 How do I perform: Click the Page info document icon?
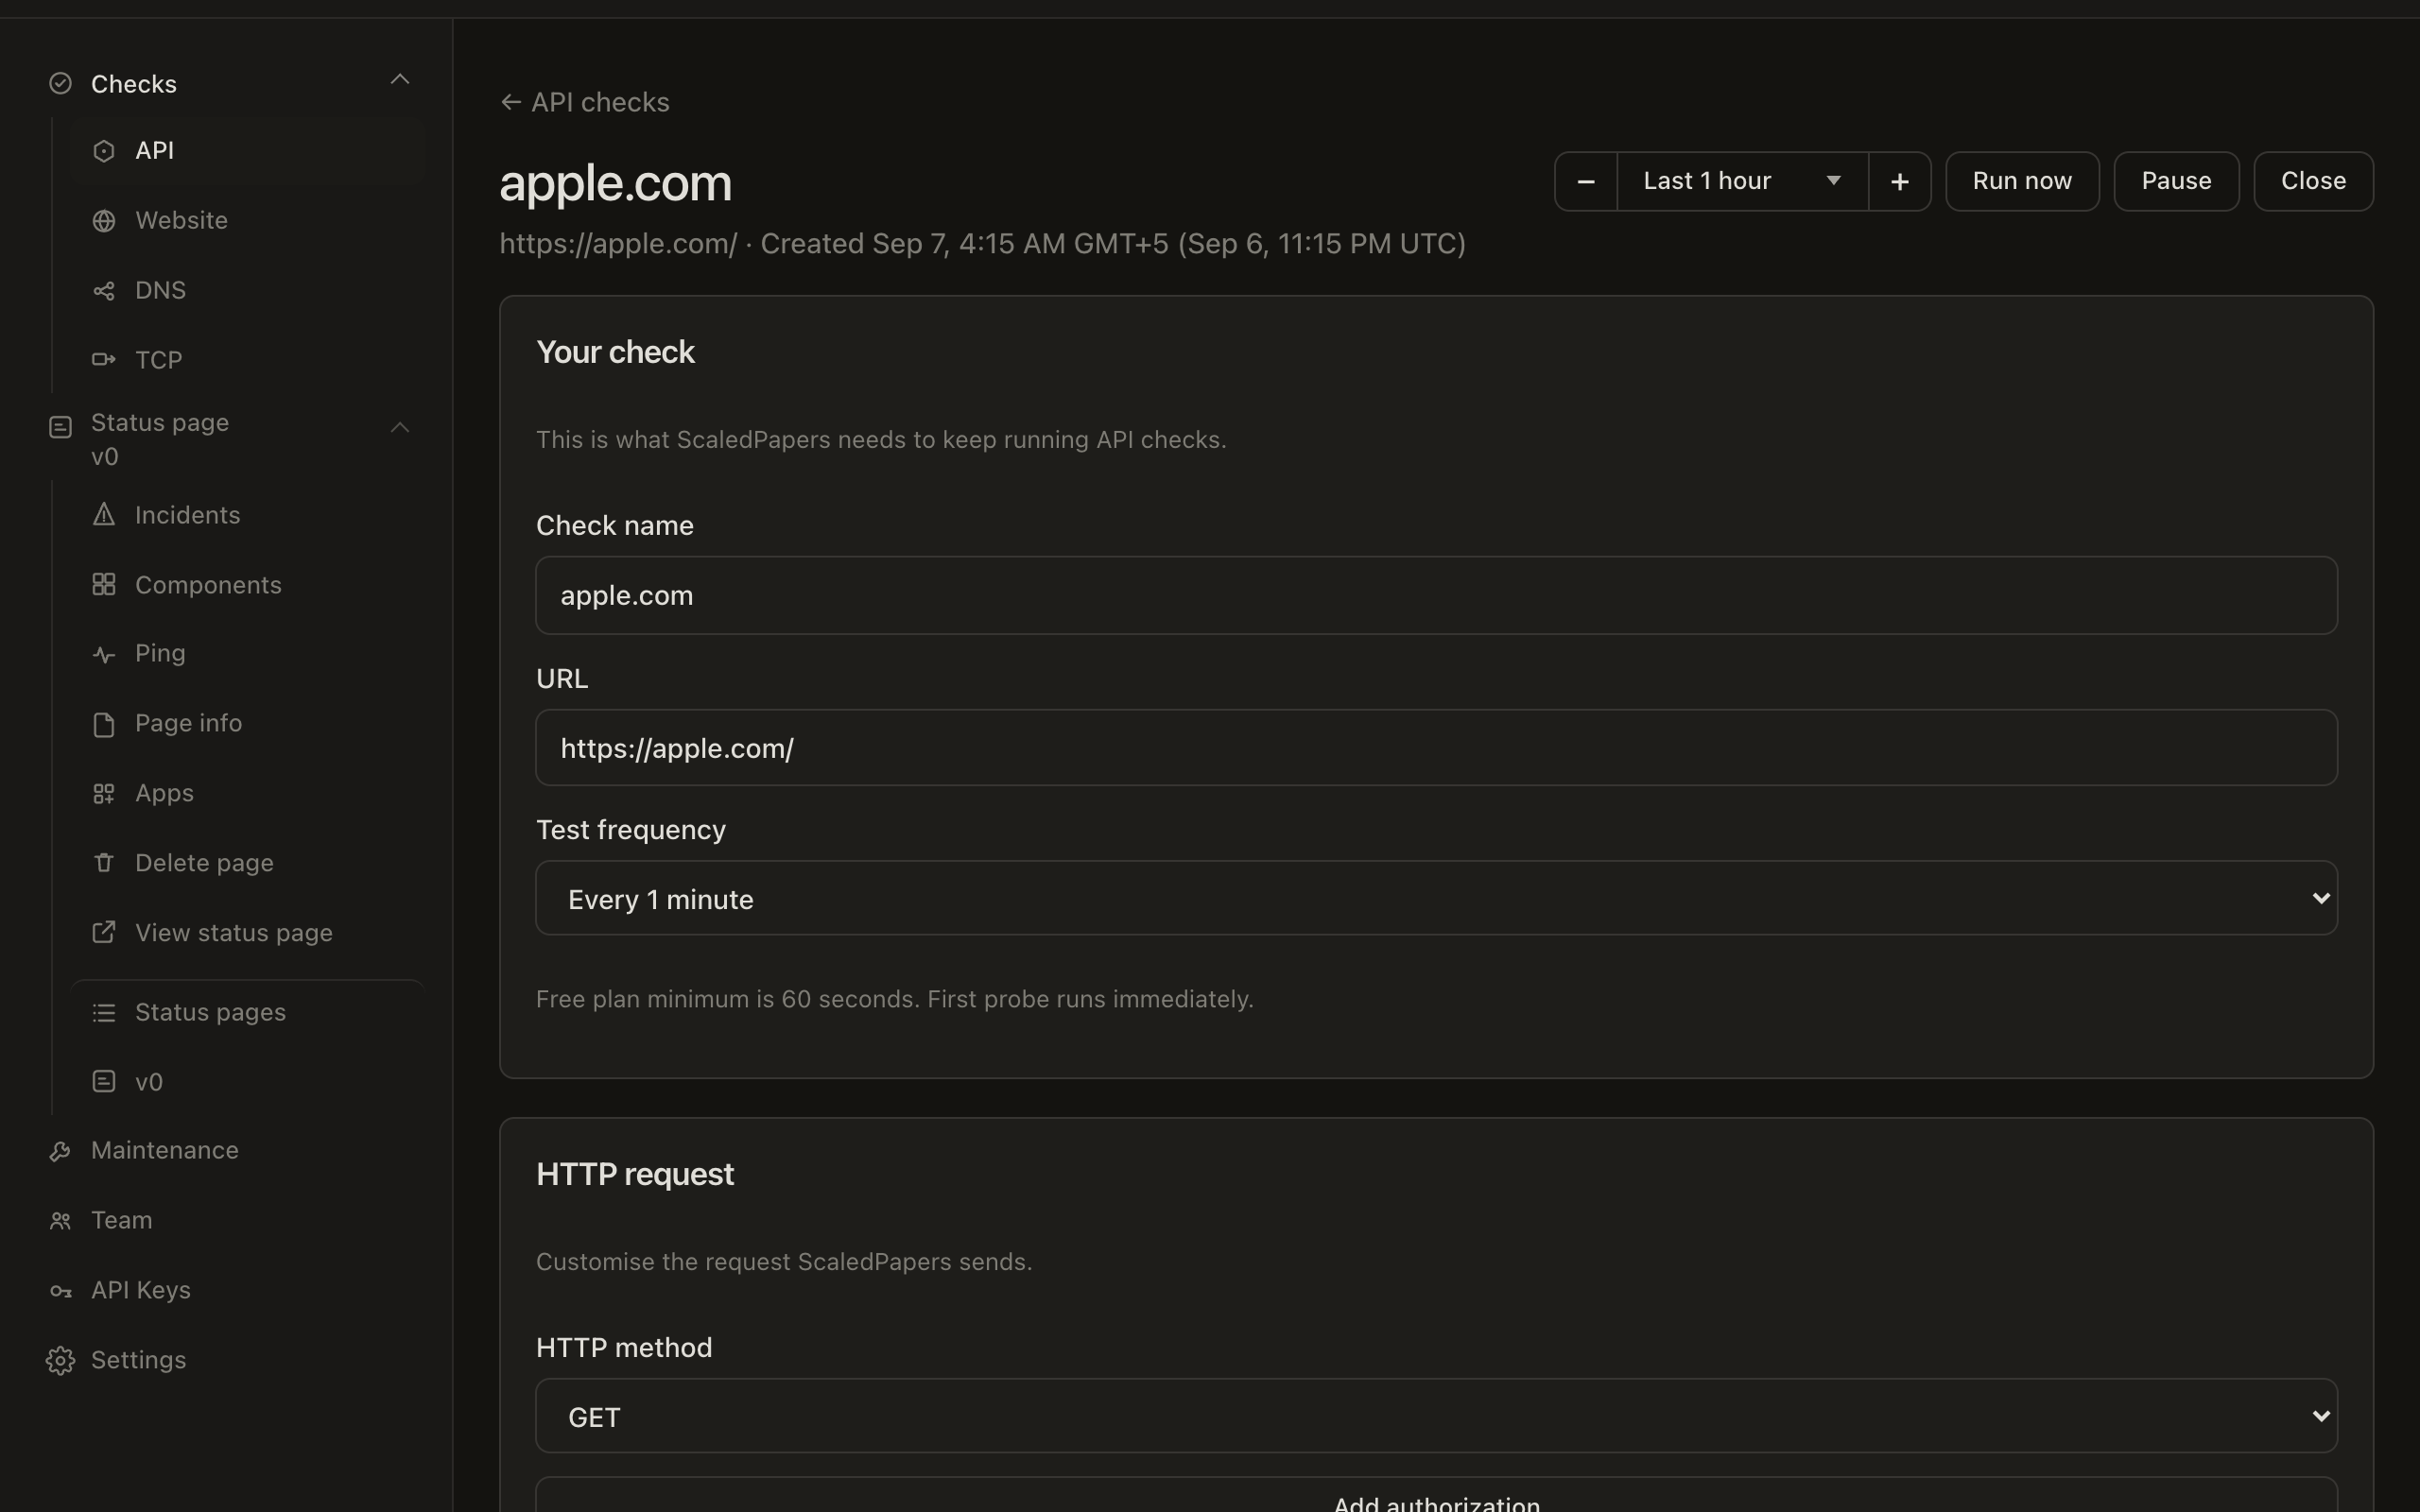[104, 724]
